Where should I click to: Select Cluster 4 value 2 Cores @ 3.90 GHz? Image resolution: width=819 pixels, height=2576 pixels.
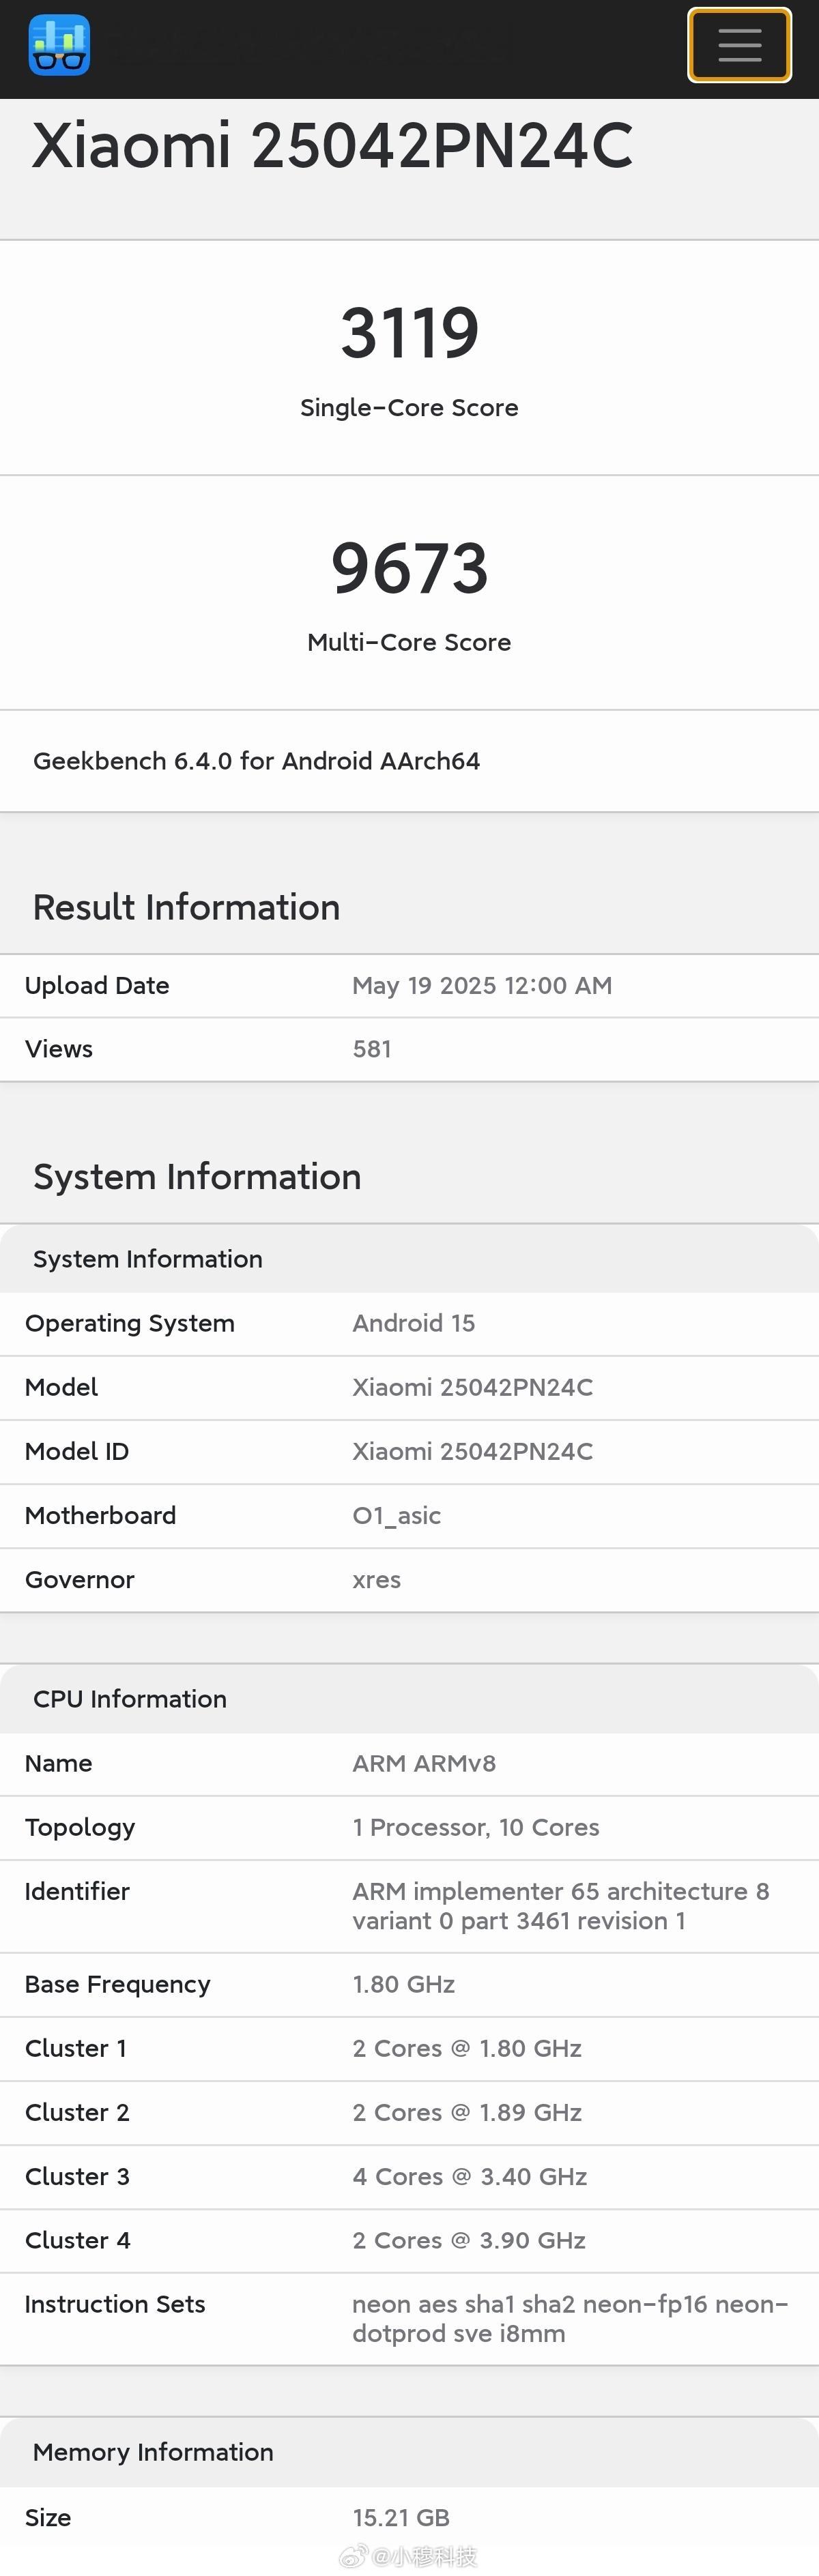[x=468, y=2240]
